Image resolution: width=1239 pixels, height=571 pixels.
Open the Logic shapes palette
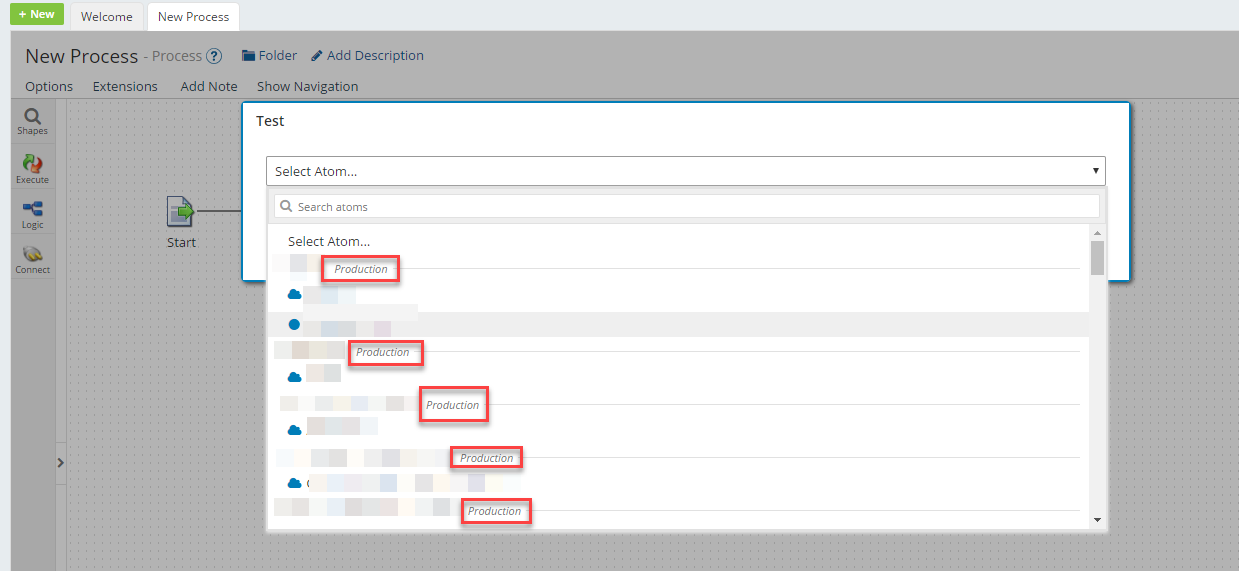[x=32, y=214]
